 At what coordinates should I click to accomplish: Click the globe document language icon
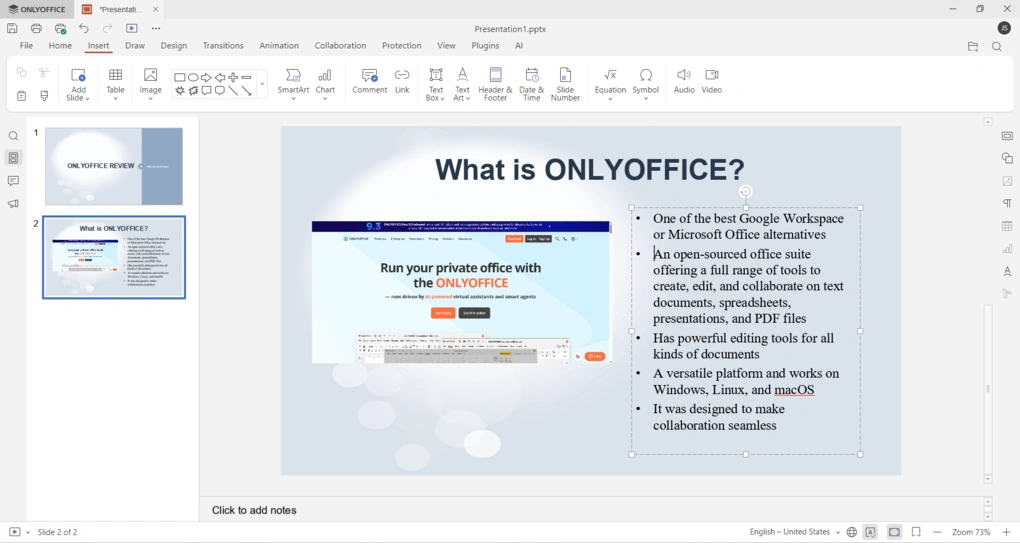(852, 532)
